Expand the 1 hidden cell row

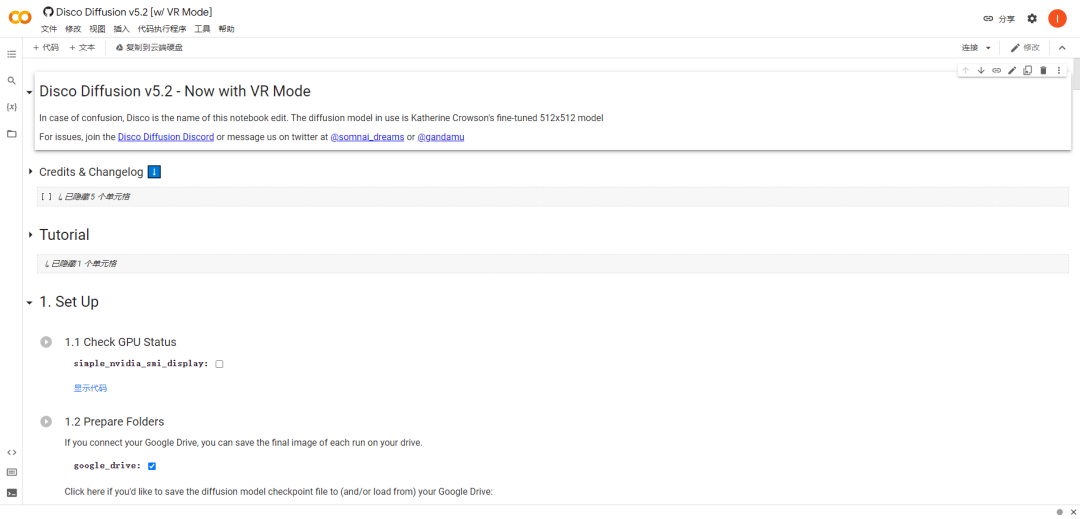(x=553, y=264)
